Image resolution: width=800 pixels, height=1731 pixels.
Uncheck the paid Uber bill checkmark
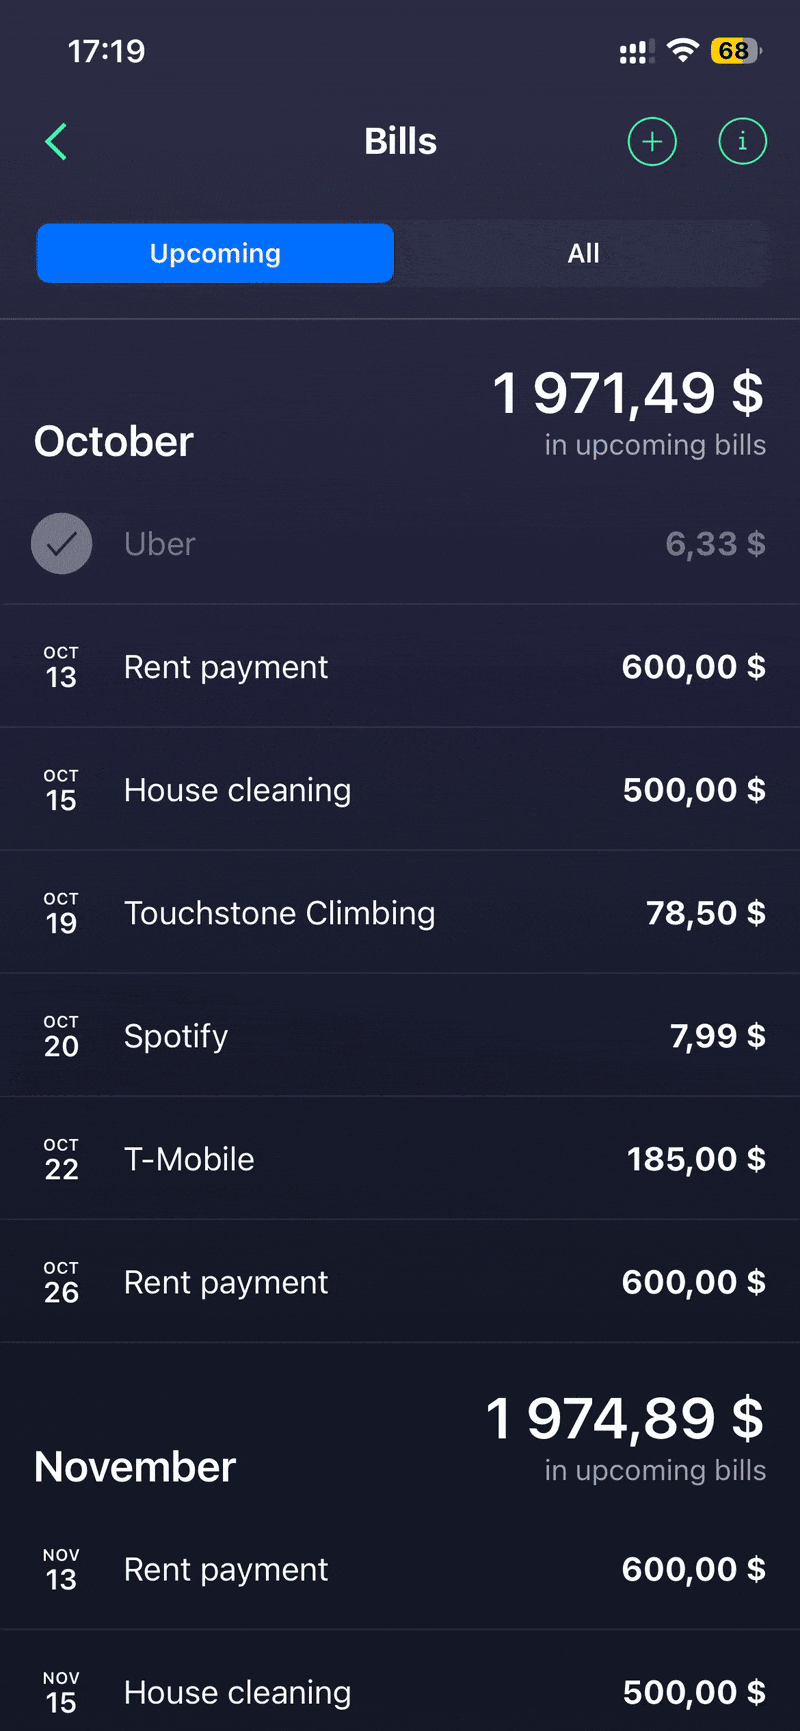[x=62, y=544]
